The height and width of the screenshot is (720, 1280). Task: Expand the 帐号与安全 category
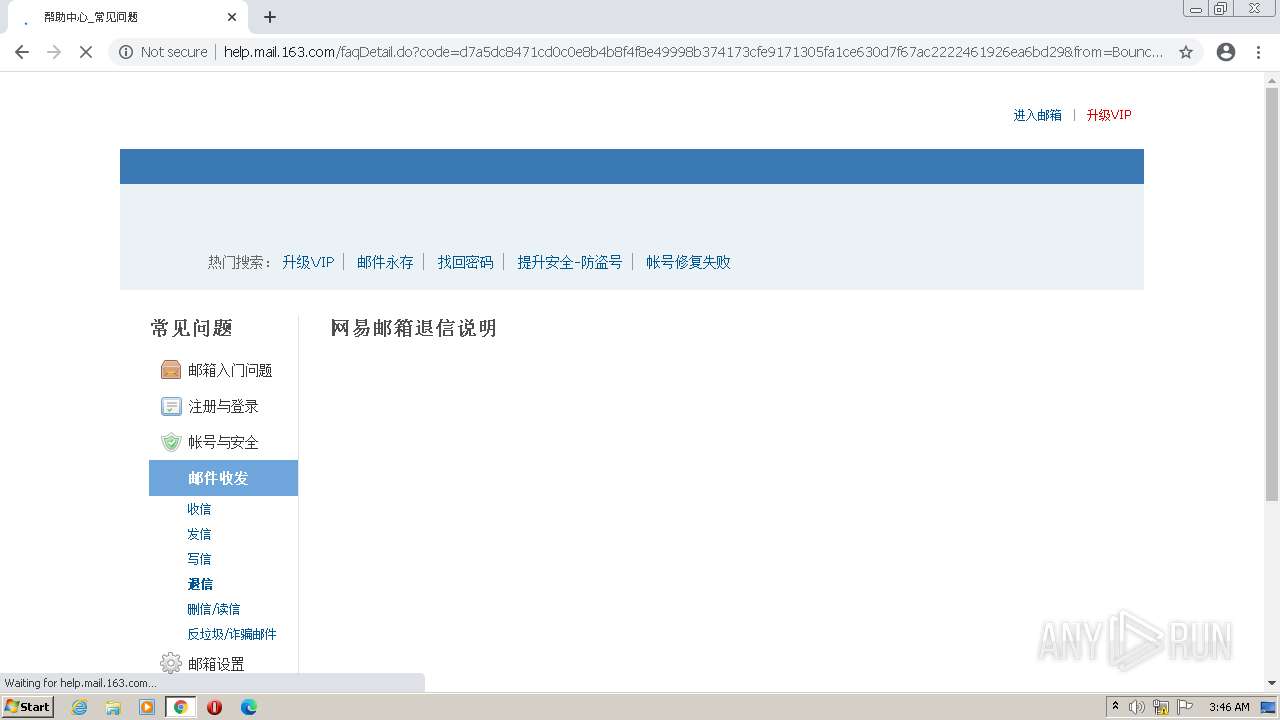[x=223, y=442]
